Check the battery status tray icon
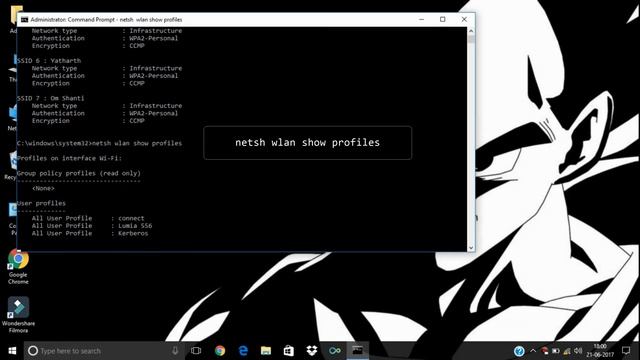Screen dimensions: 640x360 click(556, 351)
